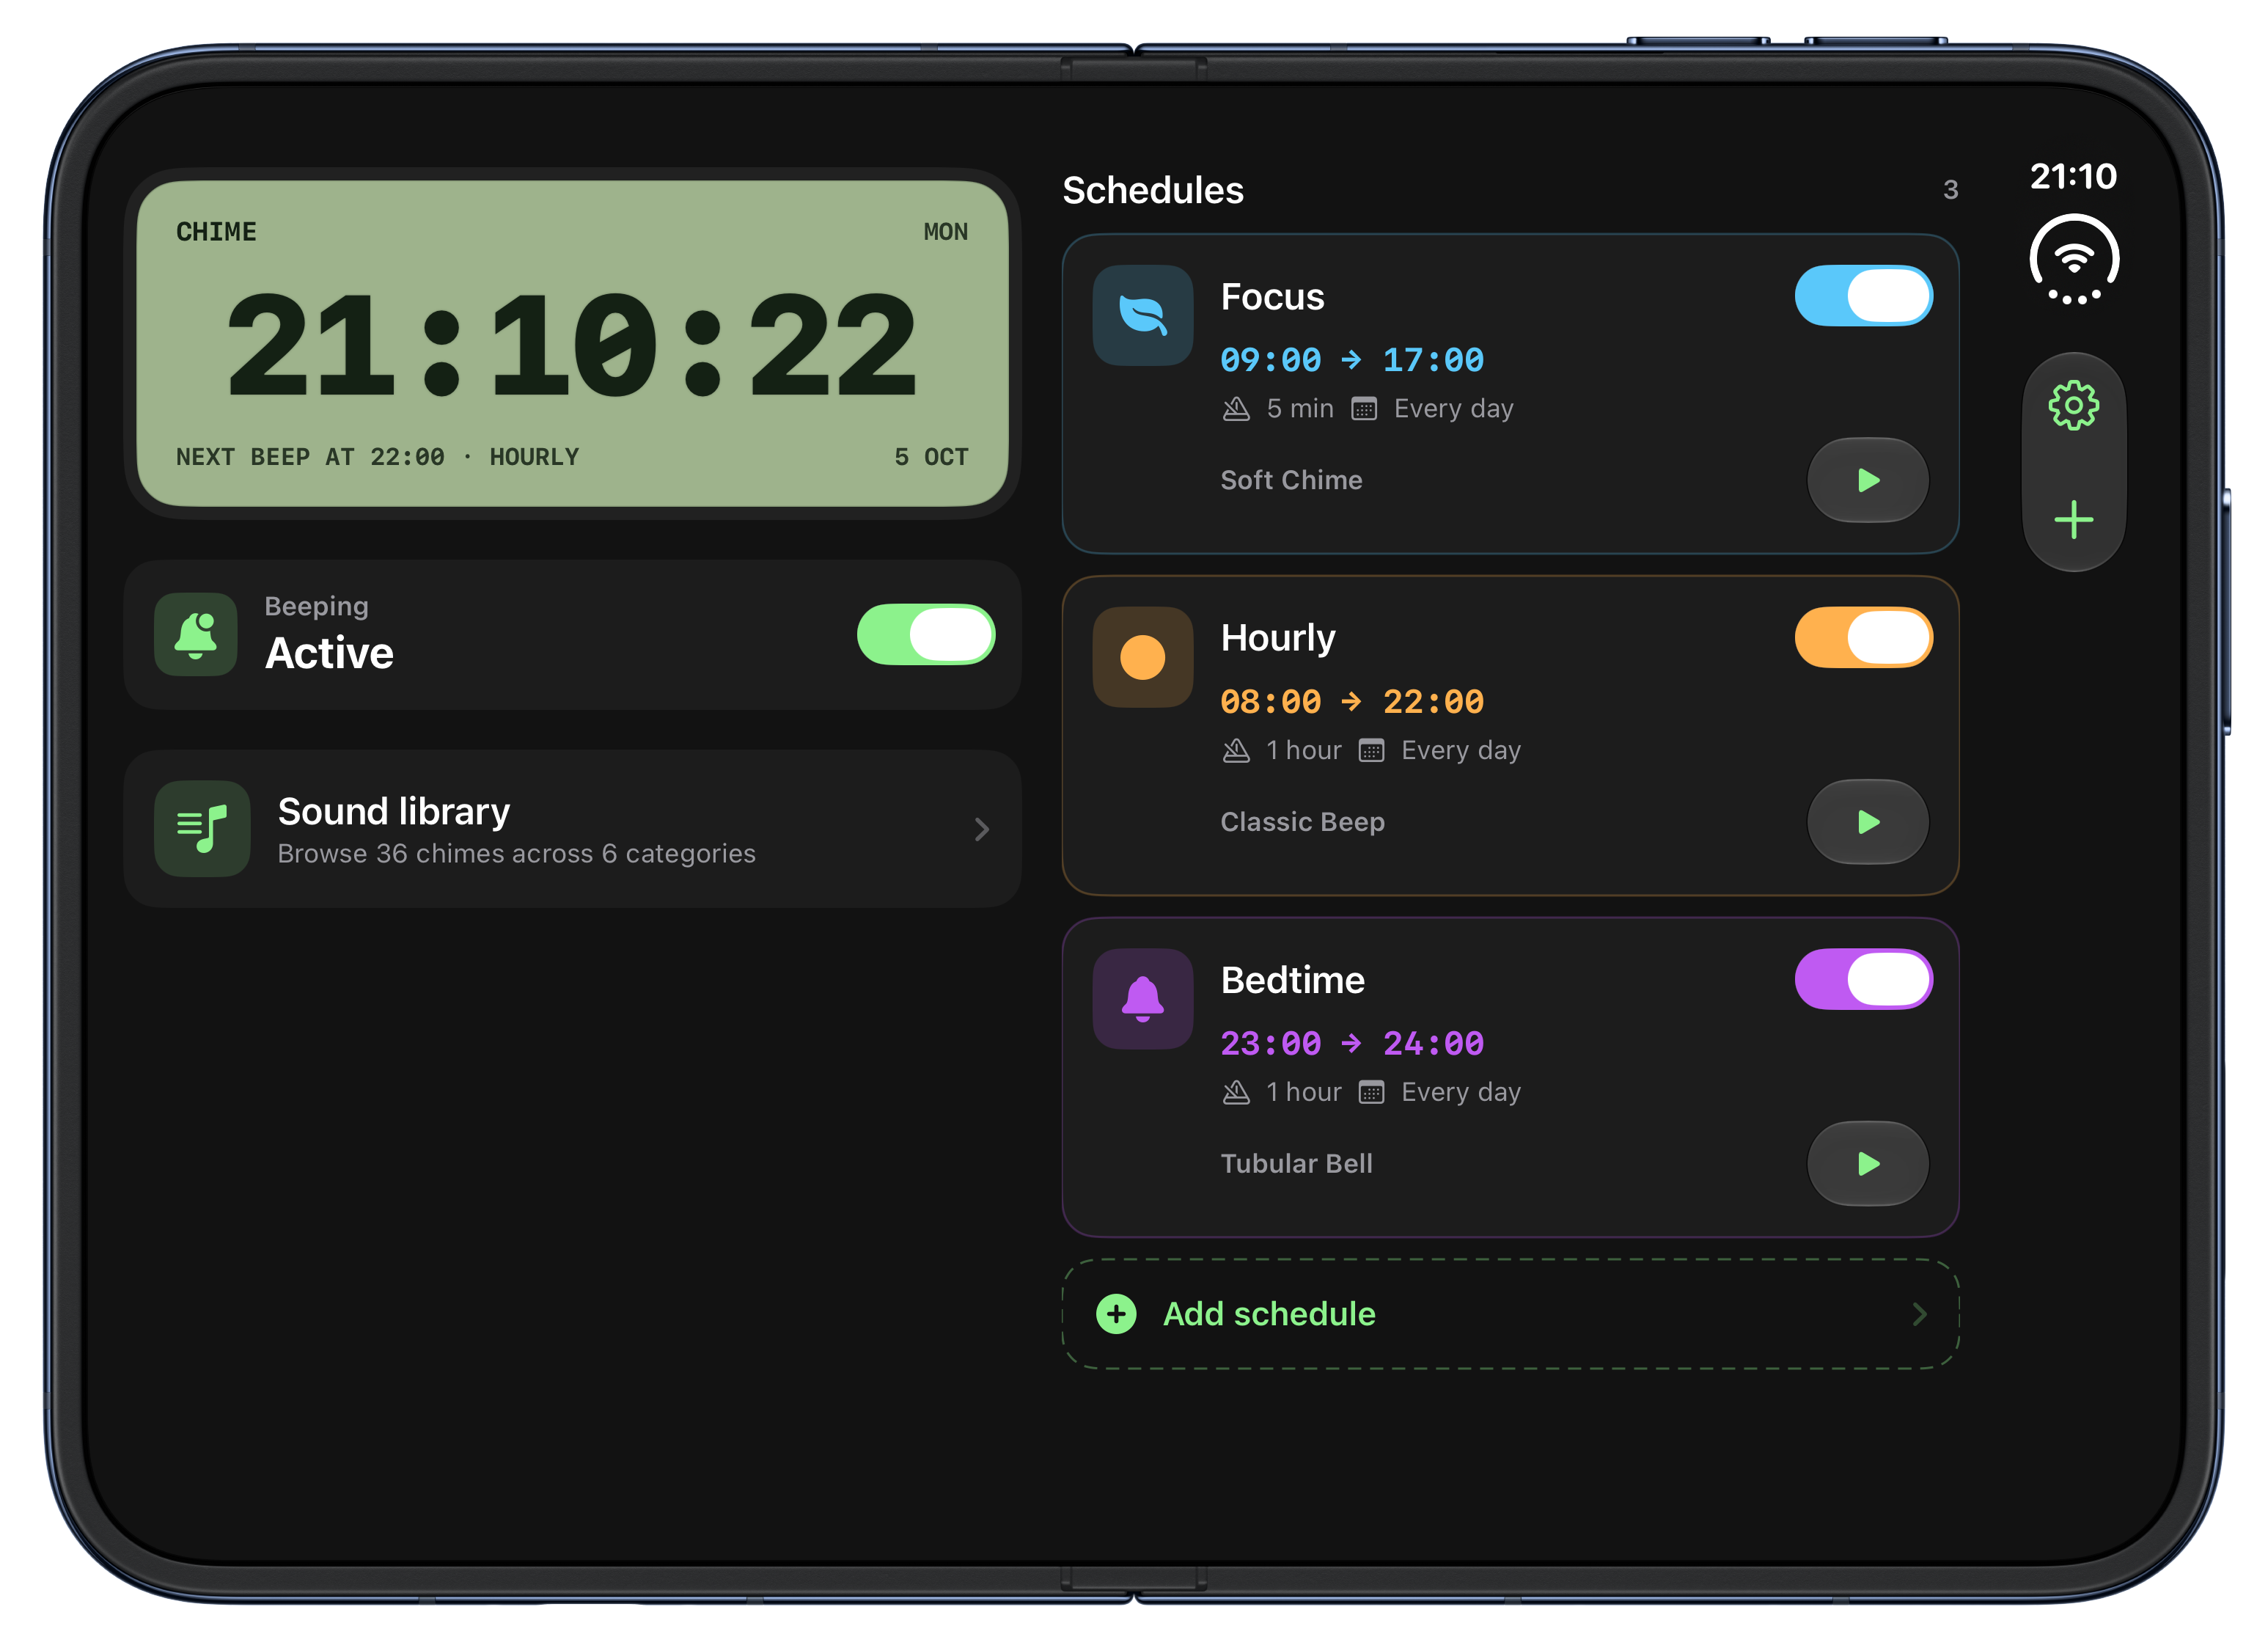Tap the Hourly interval bell icon beside 1 hour
The height and width of the screenshot is (1648, 2268).
point(1236,751)
